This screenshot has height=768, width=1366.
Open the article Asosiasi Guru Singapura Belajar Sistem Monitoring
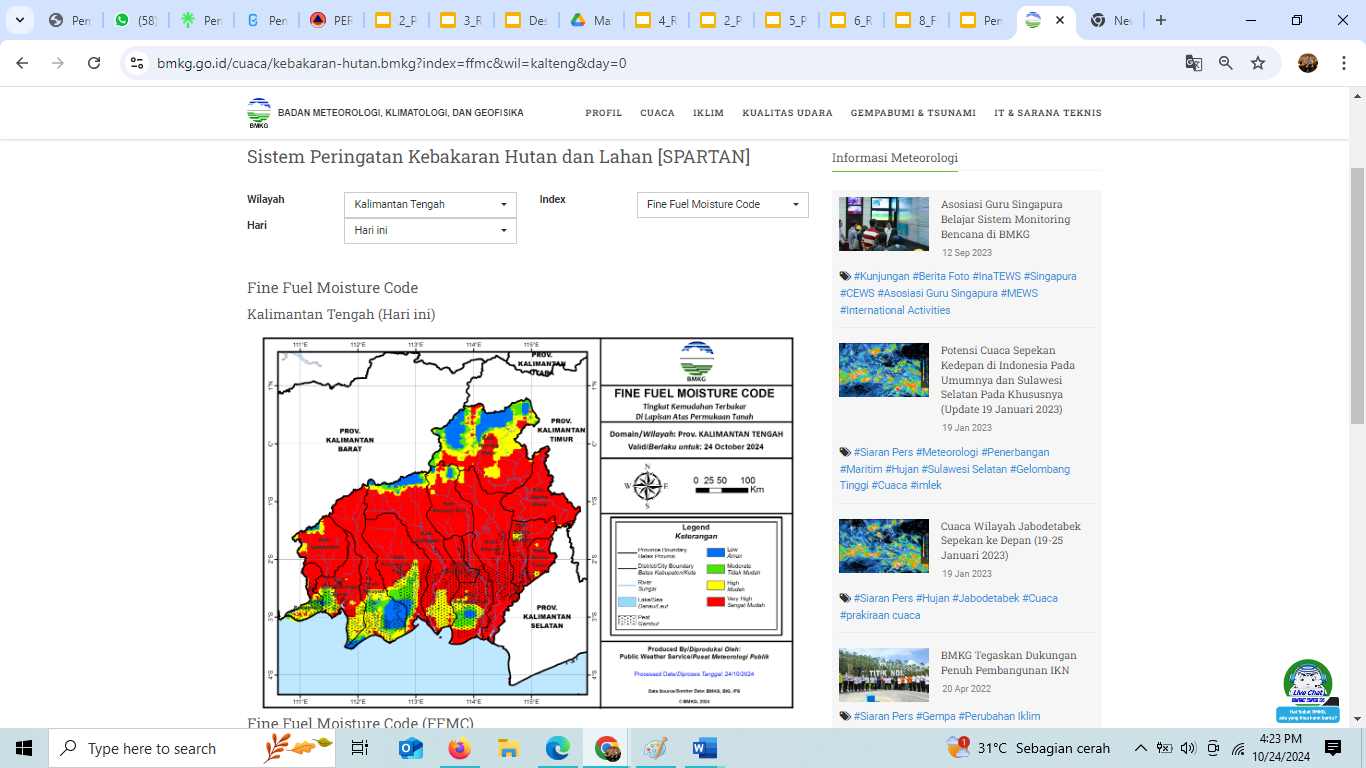(1005, 219)
